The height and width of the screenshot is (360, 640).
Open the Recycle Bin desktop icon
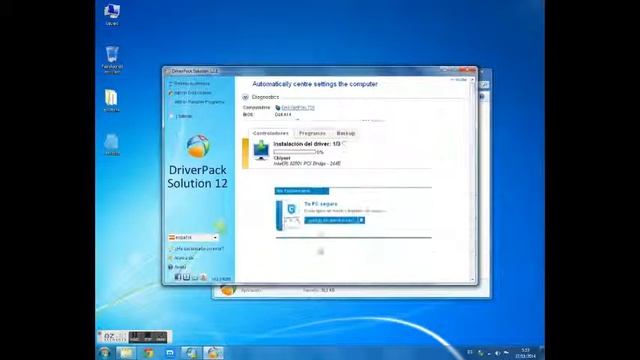112,59
